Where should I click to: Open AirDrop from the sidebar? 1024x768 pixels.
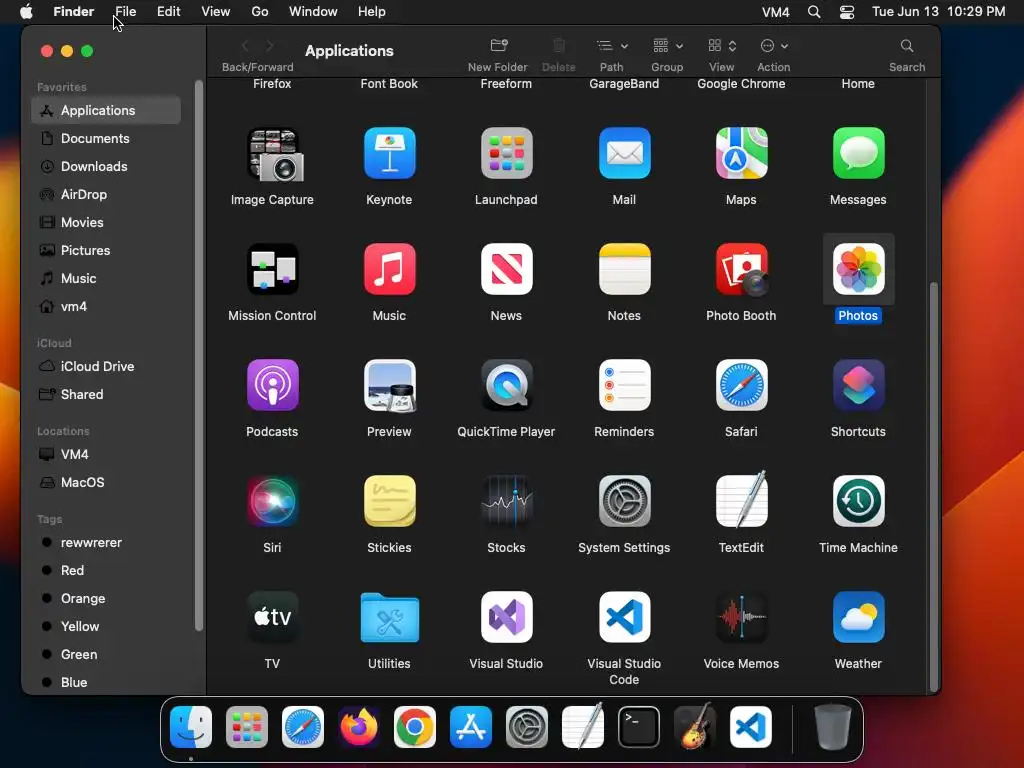click(106, 195)
